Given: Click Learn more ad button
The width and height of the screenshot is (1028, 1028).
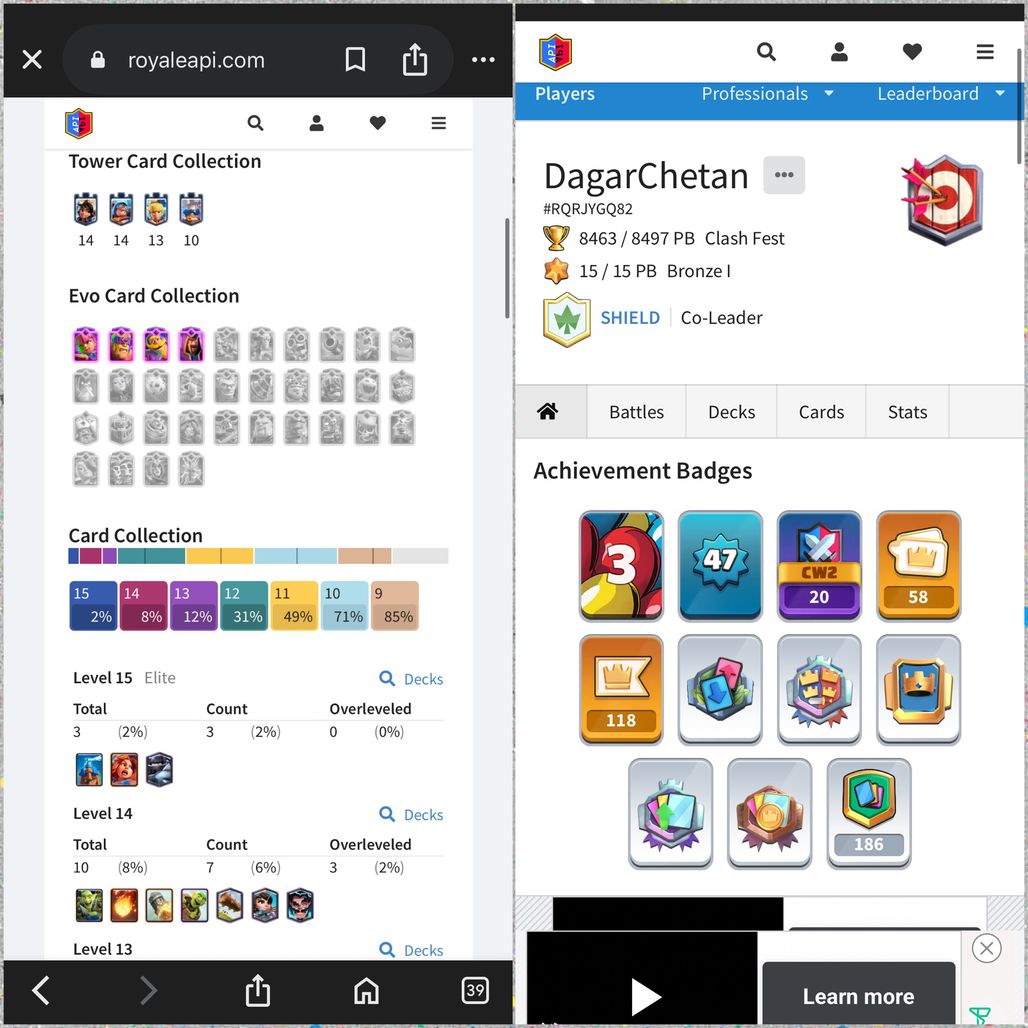Looking at the screenshot, I should point(858,995).
